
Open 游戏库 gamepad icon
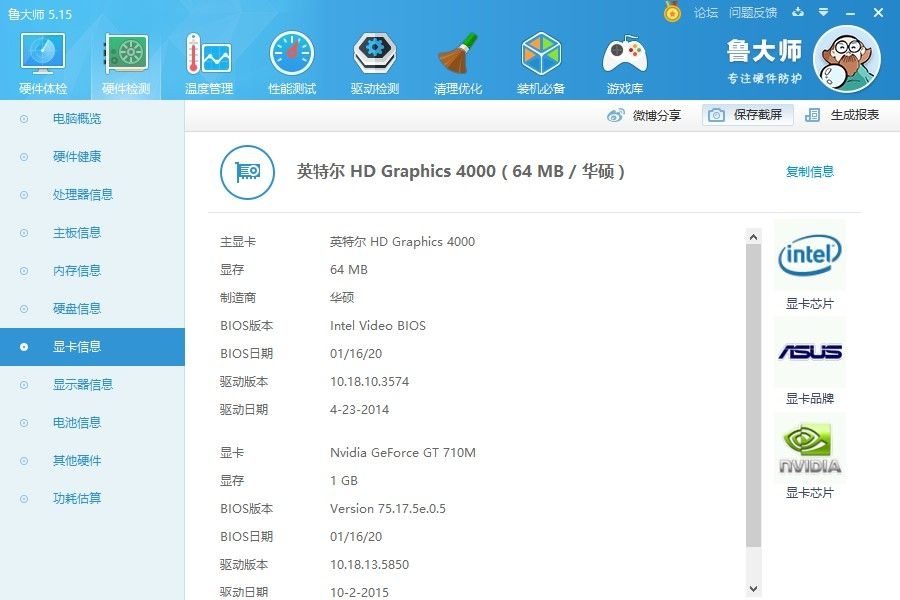[x=624, y=55]
